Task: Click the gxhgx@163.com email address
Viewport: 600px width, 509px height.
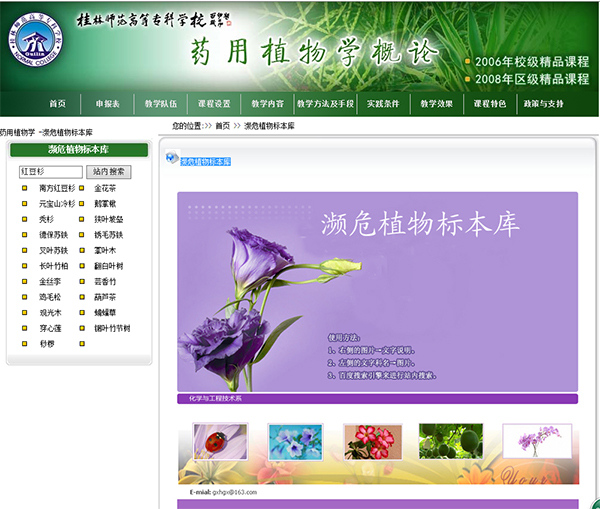Action: [x=234, y=492]
